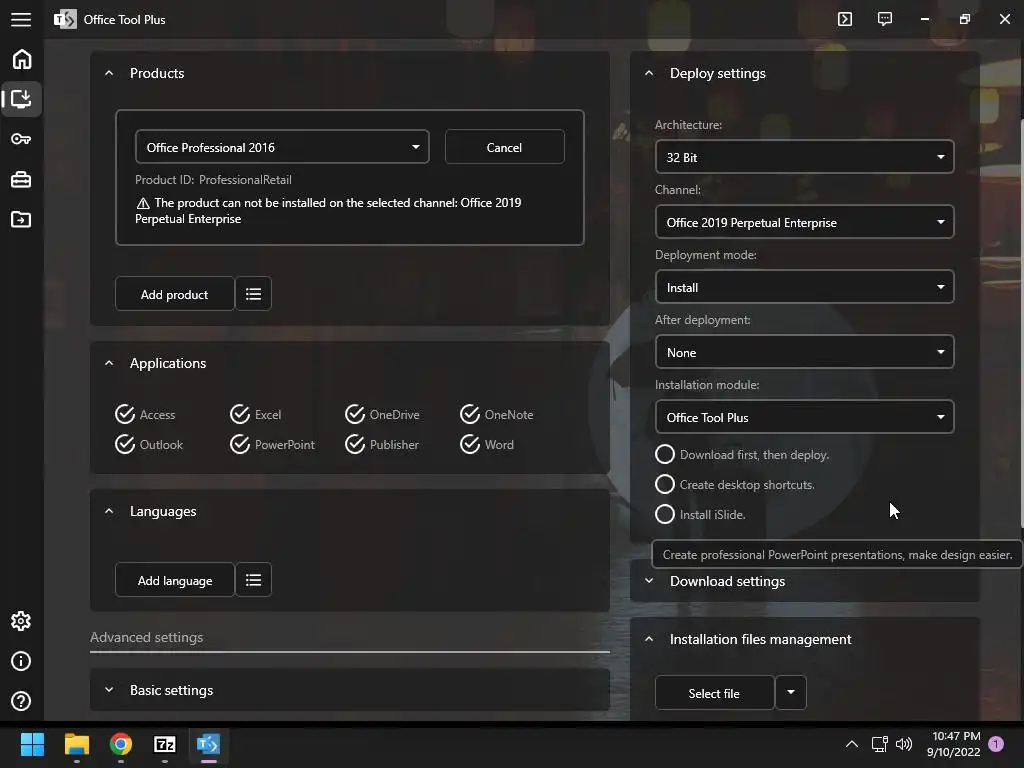Open the About info icon
Screen dimensions: 1024x768
coord(21,662)
